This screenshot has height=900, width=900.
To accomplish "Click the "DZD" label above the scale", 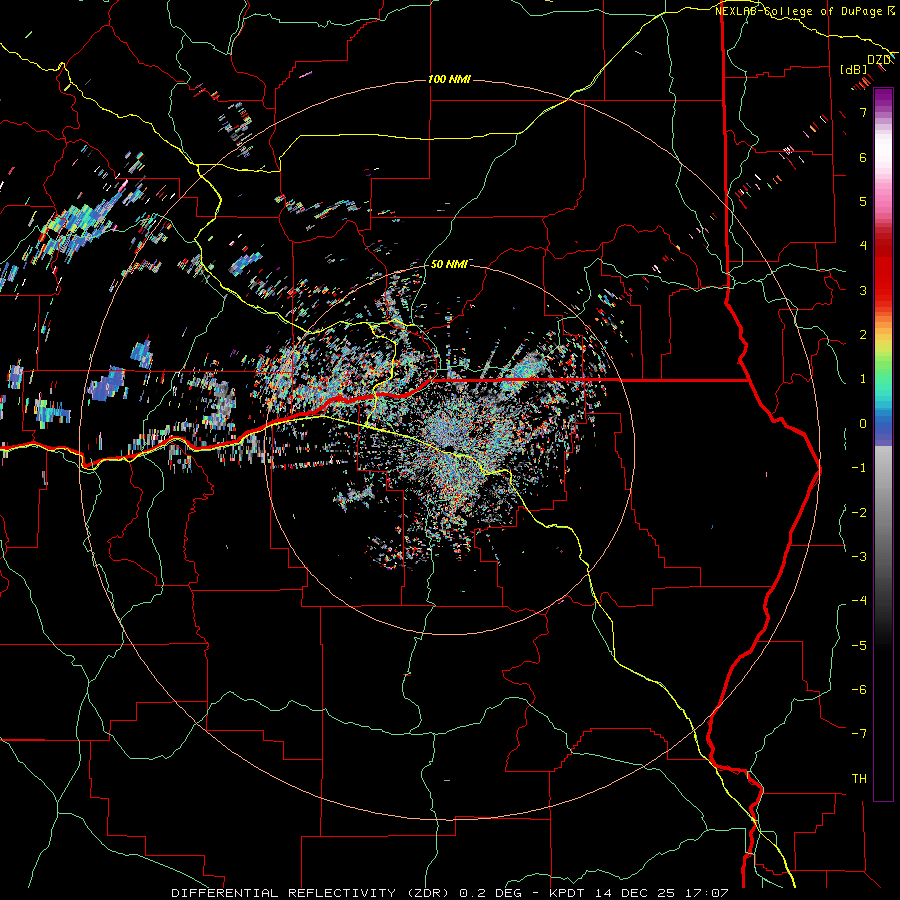I will point(878,60).
